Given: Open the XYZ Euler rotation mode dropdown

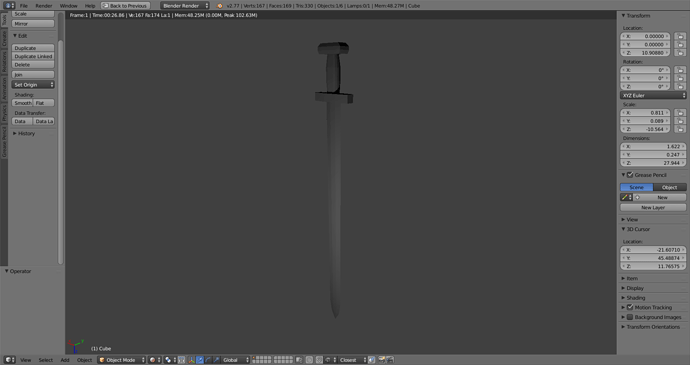Looking at the screenshot, I should point(653,96).
